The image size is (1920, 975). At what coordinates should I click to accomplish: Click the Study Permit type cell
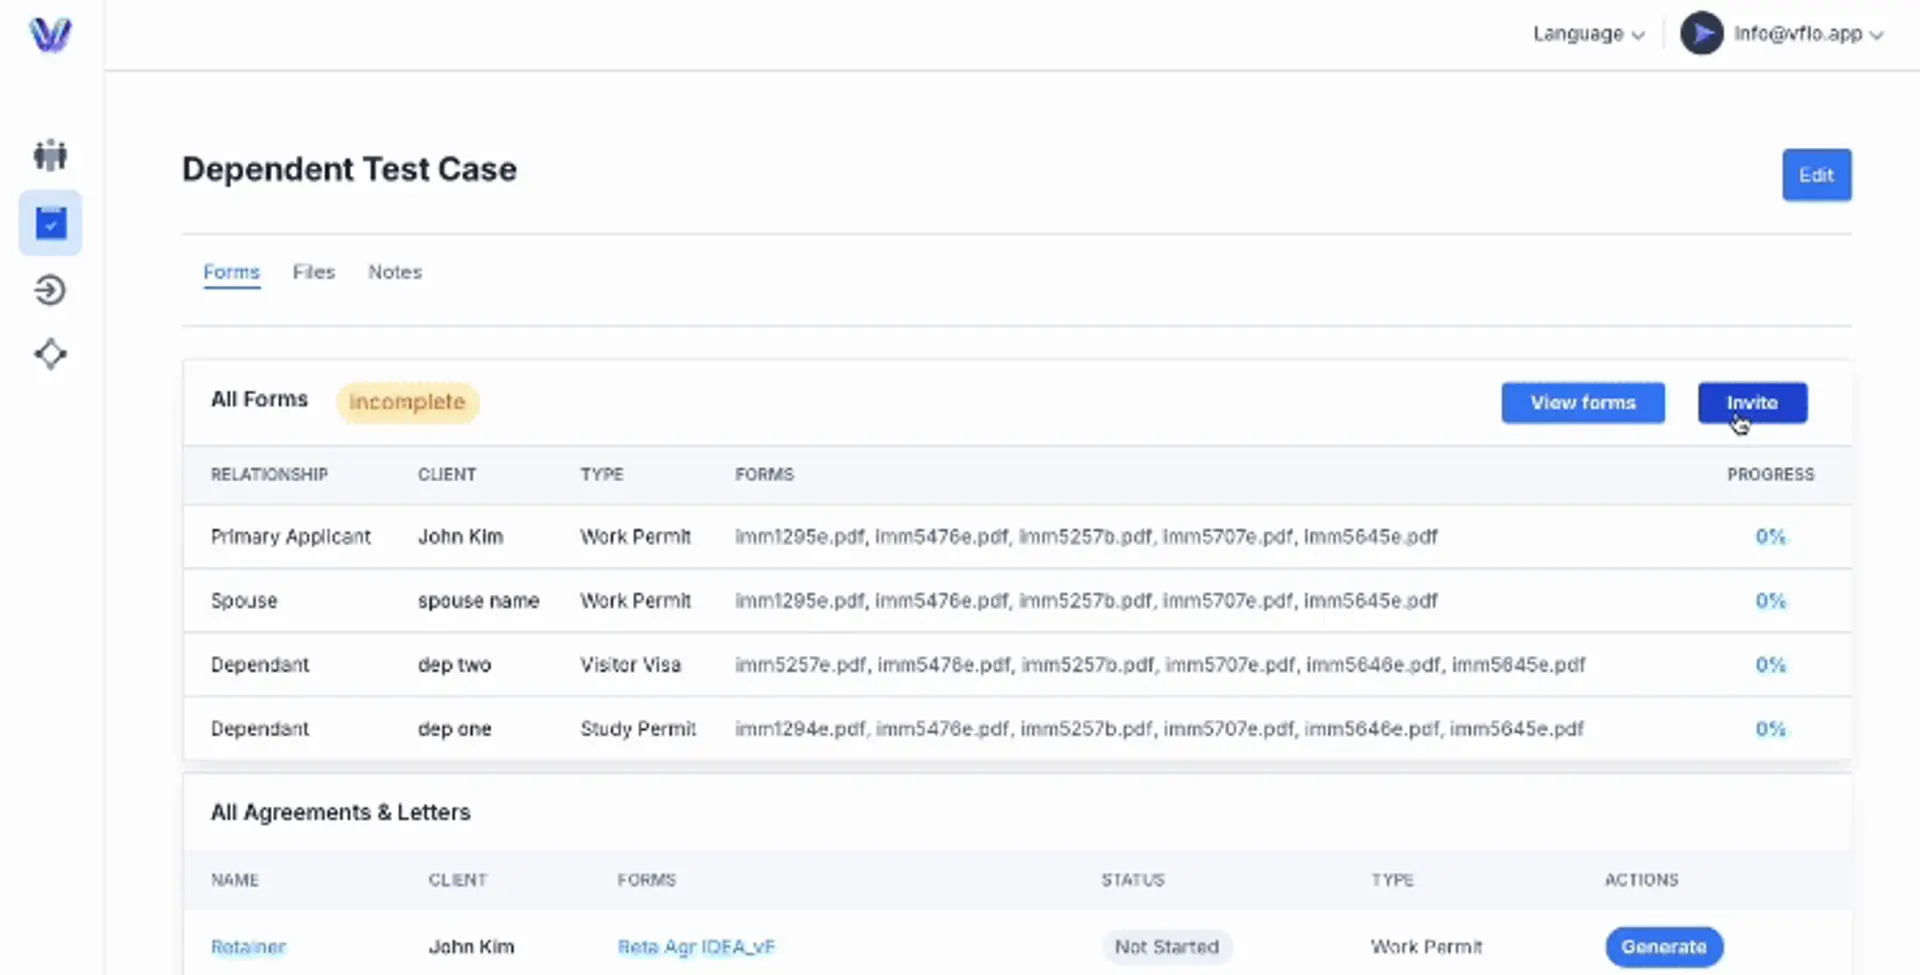(x=638, y=729)
